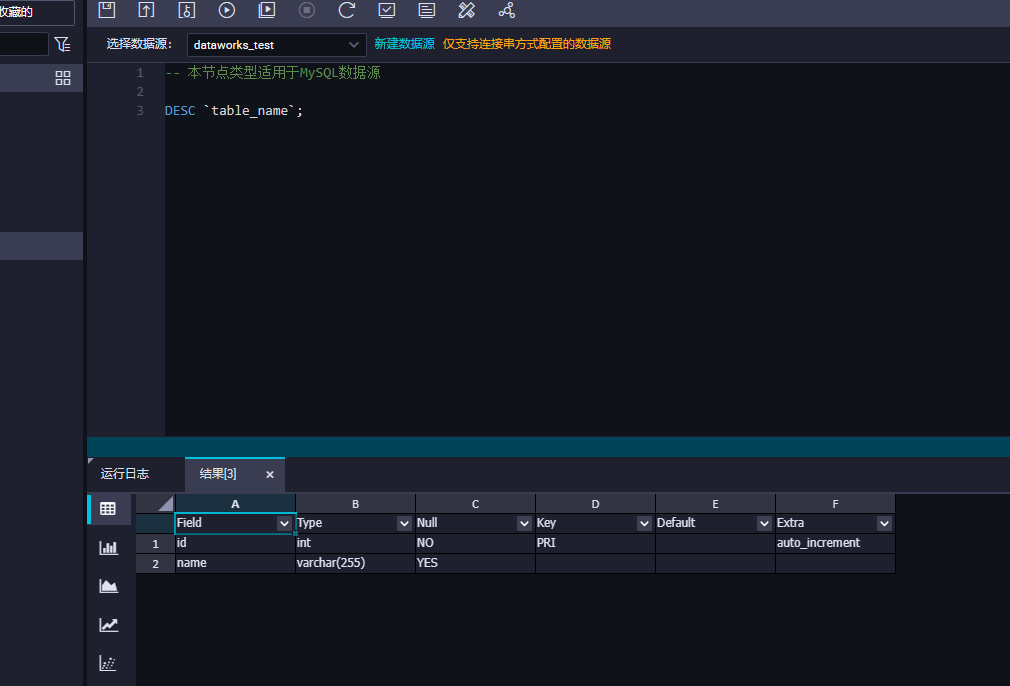The height and width of the screenshot is (686, 1010).
Task: Switch to the 运行日志 tab
Action: pos(125,474)
